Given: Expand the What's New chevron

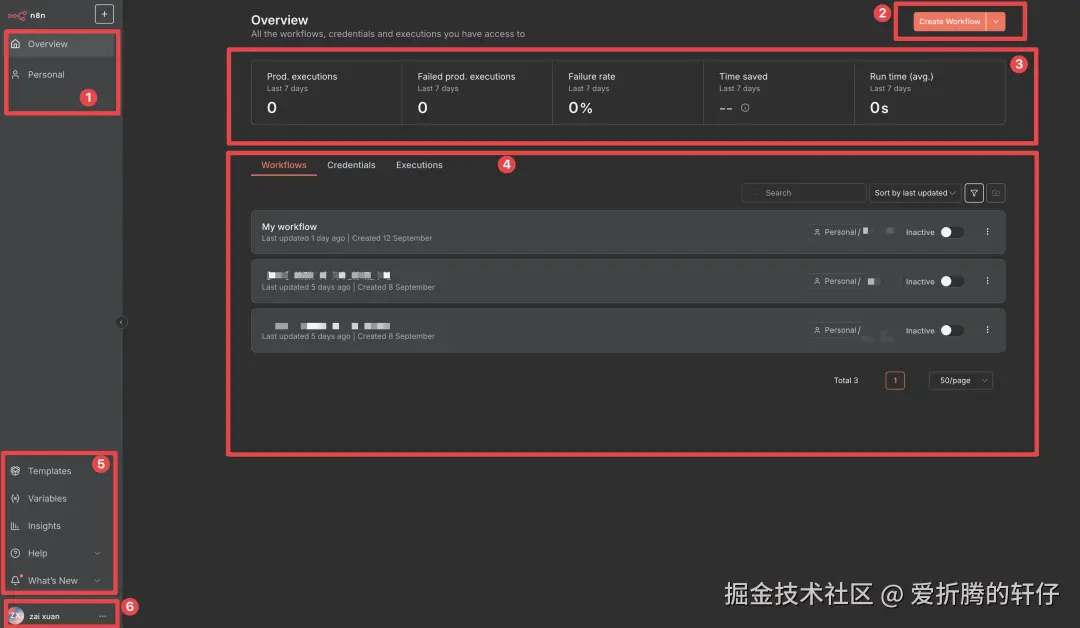Looking at the screenshot, I should [x=97, y=580].
